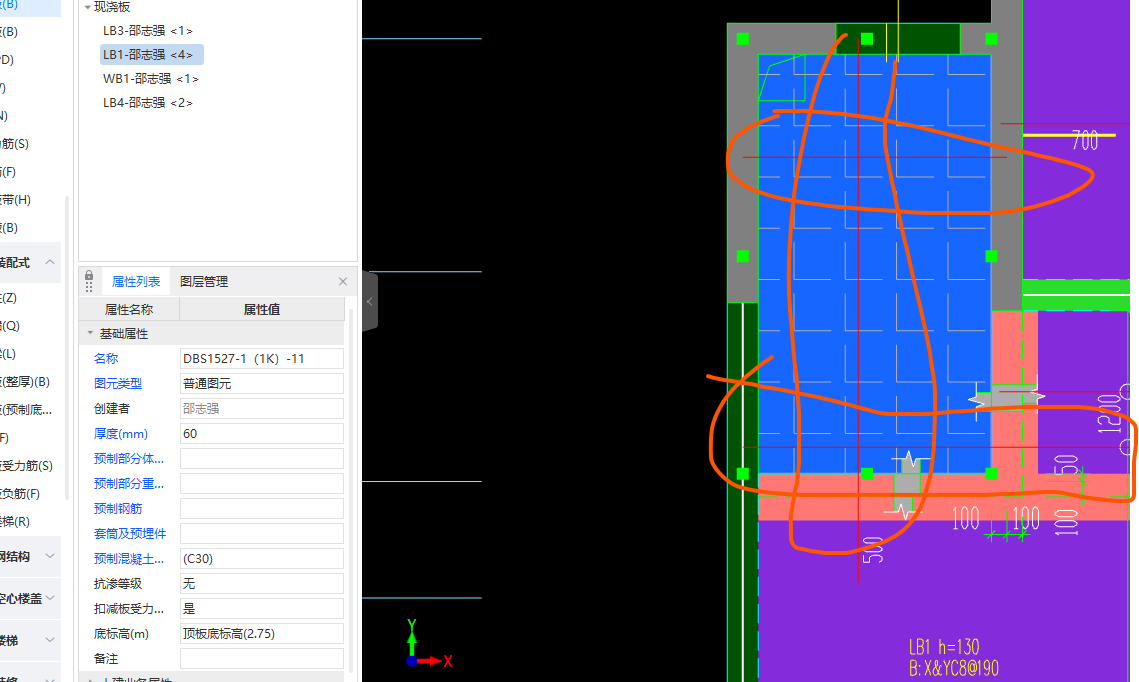Expand the 空心楼盖 sidebar group
1139x682 pixels.
[50, 598]
